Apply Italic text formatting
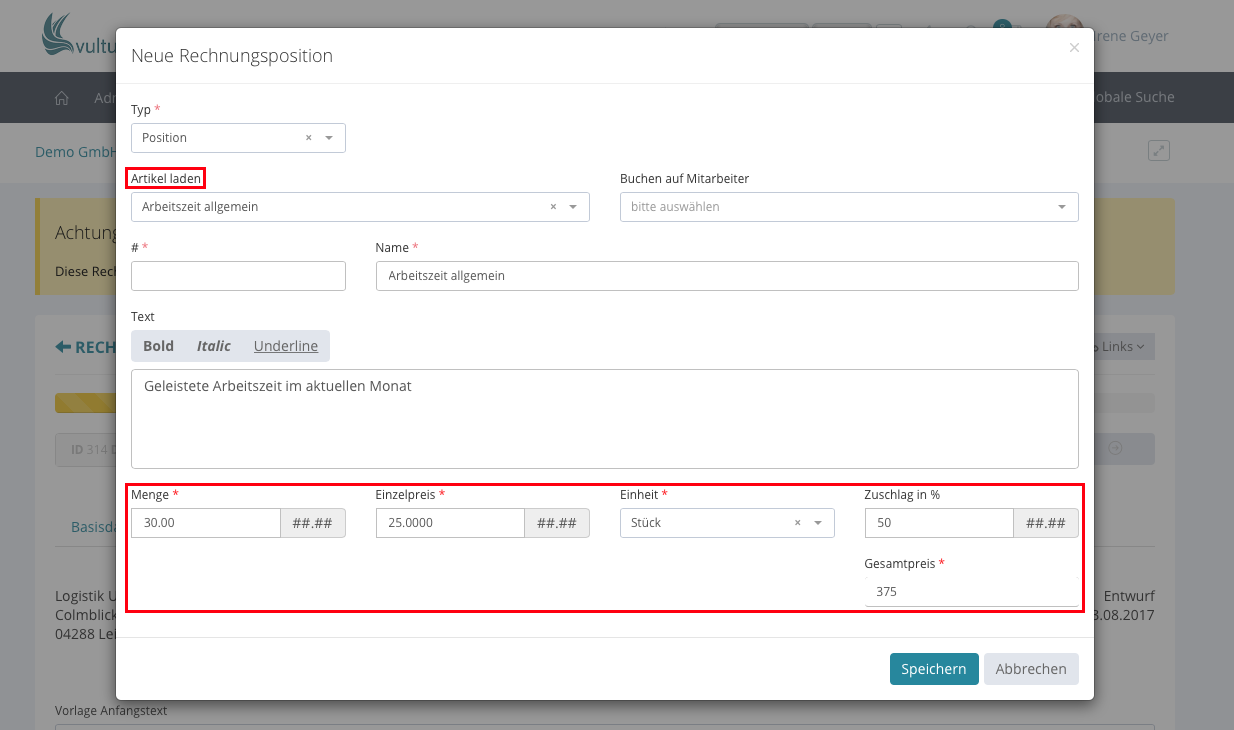Screen dimensions: 1234x730 tap(213, 346)
